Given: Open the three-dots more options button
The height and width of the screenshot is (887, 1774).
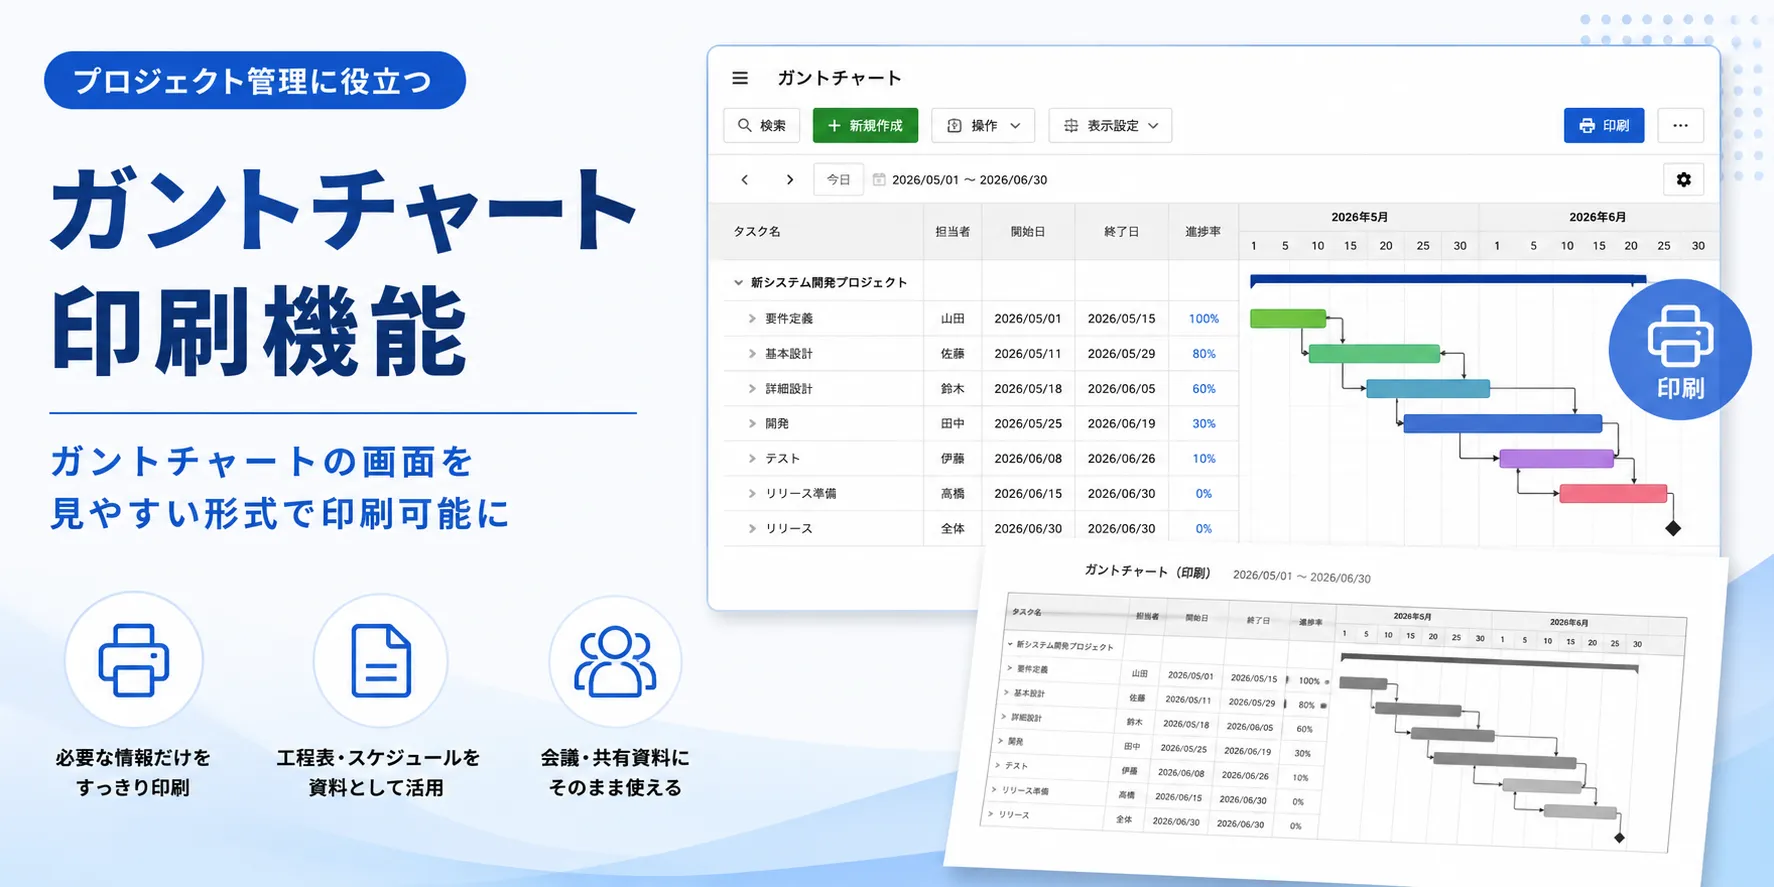Looking at the screenshot, I should click(x=1680, y=126).
